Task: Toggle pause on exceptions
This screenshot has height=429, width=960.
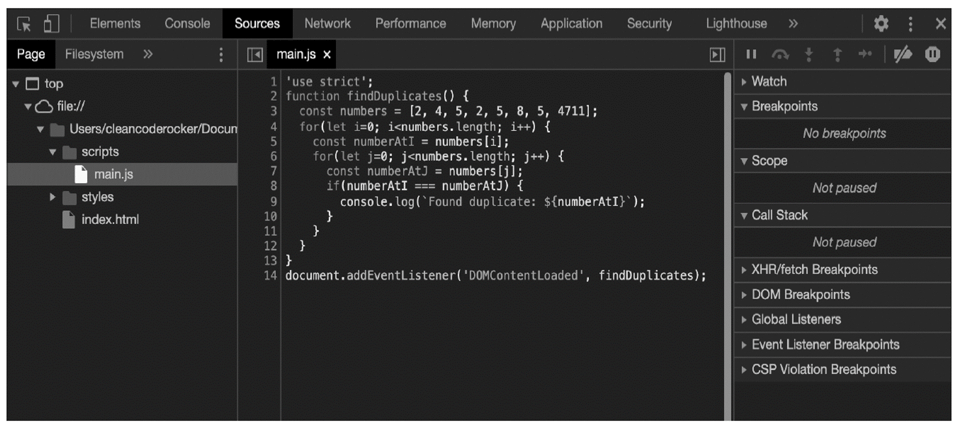Action: 932,54
